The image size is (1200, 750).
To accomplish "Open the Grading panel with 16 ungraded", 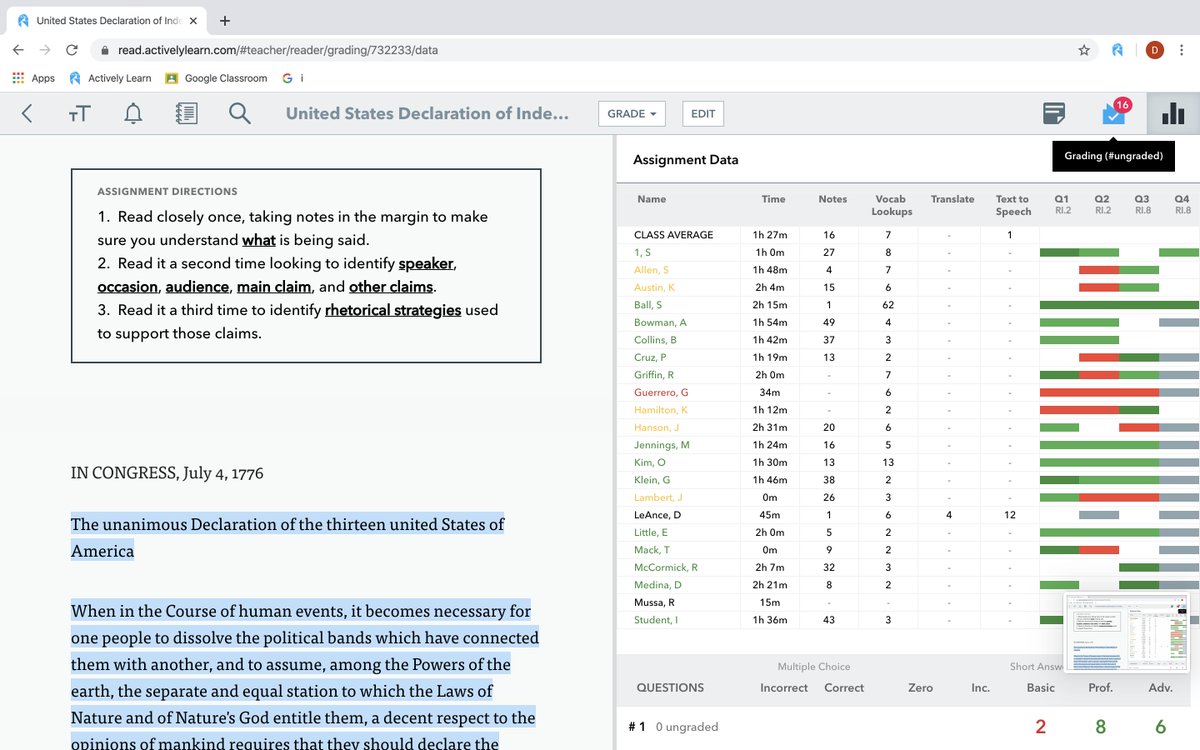I will 1113,113.
